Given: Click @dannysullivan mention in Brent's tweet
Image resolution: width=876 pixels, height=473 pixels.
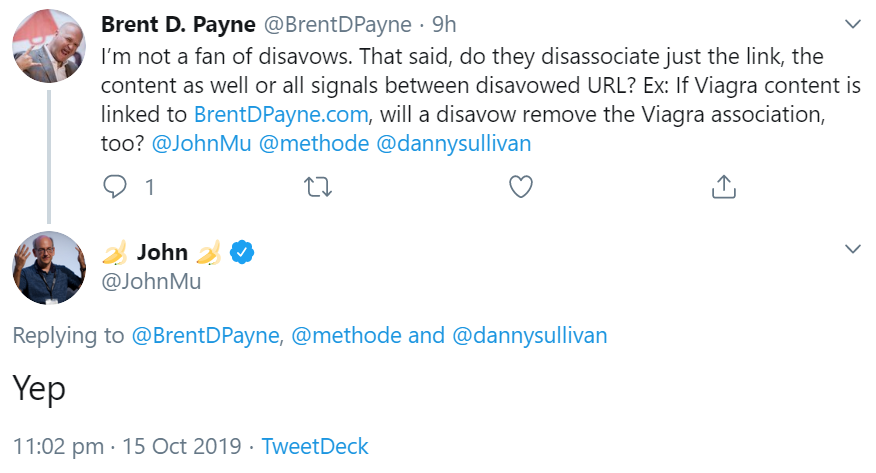Looking at the screenshot, I should 453,143.
